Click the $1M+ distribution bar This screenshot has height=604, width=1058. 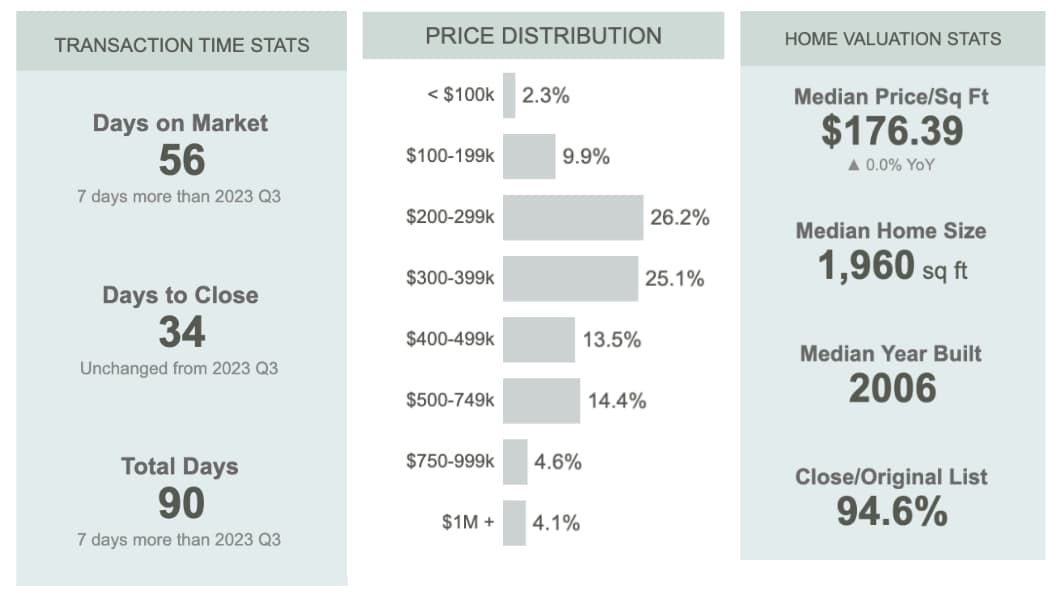[514, 523]
